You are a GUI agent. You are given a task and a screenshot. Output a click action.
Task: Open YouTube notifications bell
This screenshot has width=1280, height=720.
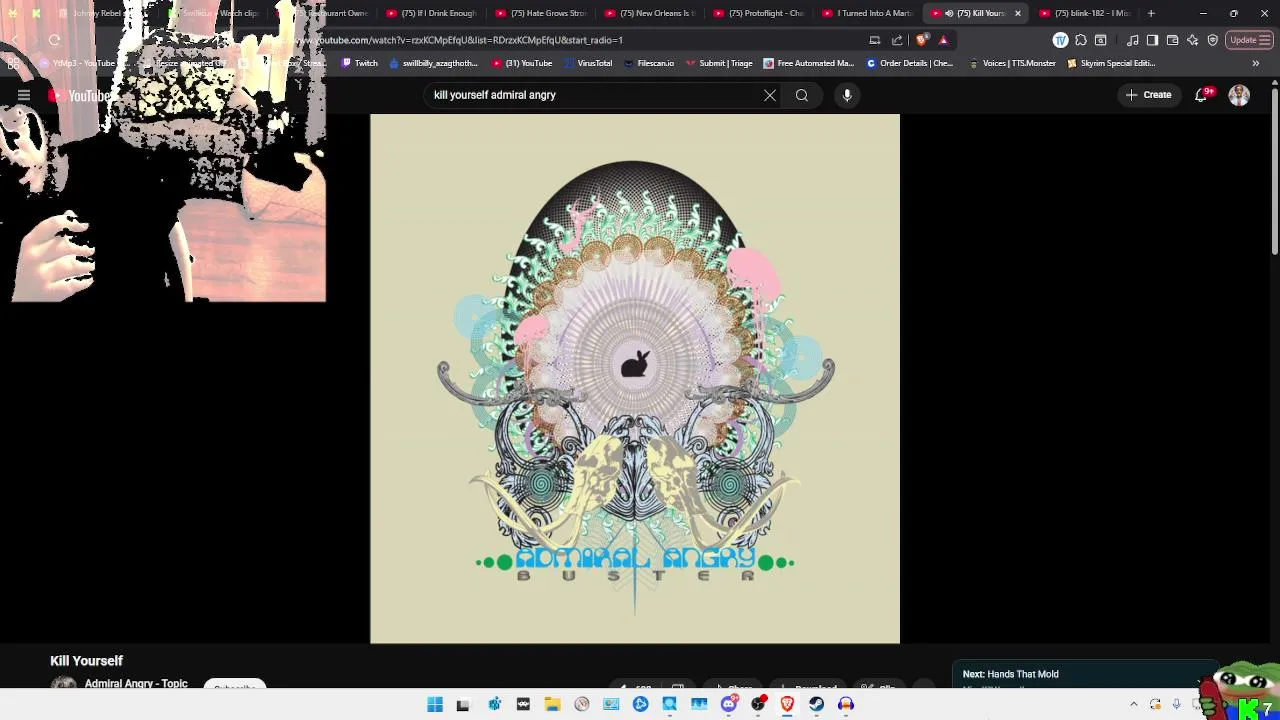point(1201,95)
